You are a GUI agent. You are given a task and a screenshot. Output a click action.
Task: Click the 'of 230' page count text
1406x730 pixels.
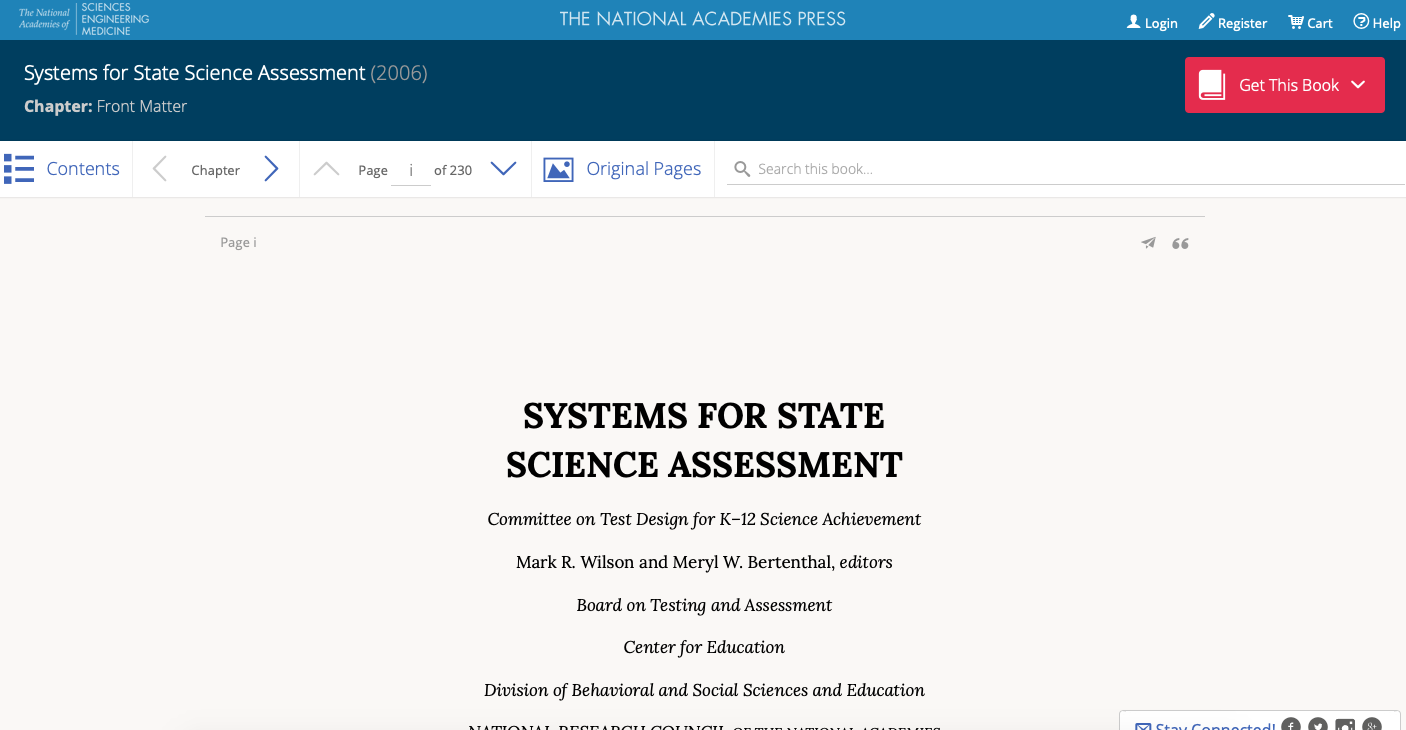click(x=453, y=170)
